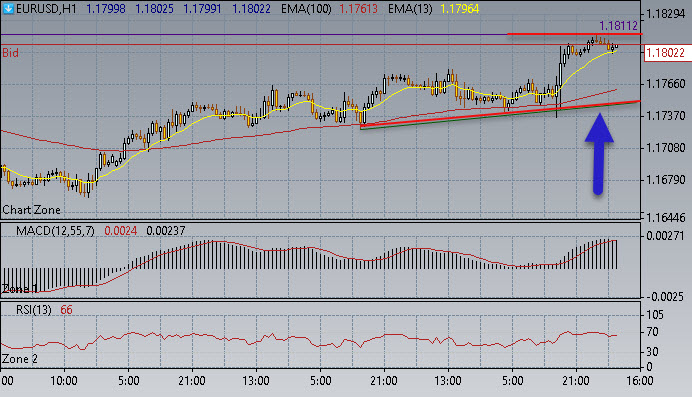Image resolution: width=692 pixels, height=397 pixels.
Task: Click the Bid line label
Action: coord(11,53)
